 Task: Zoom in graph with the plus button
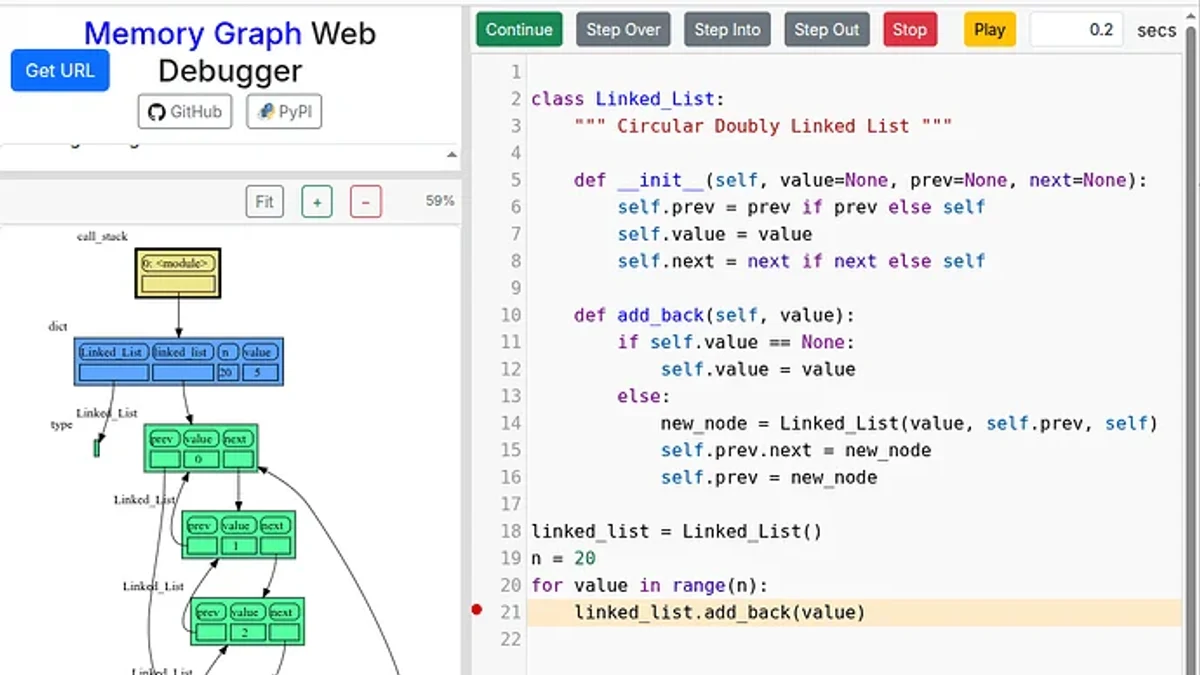[x=317, y=201]
